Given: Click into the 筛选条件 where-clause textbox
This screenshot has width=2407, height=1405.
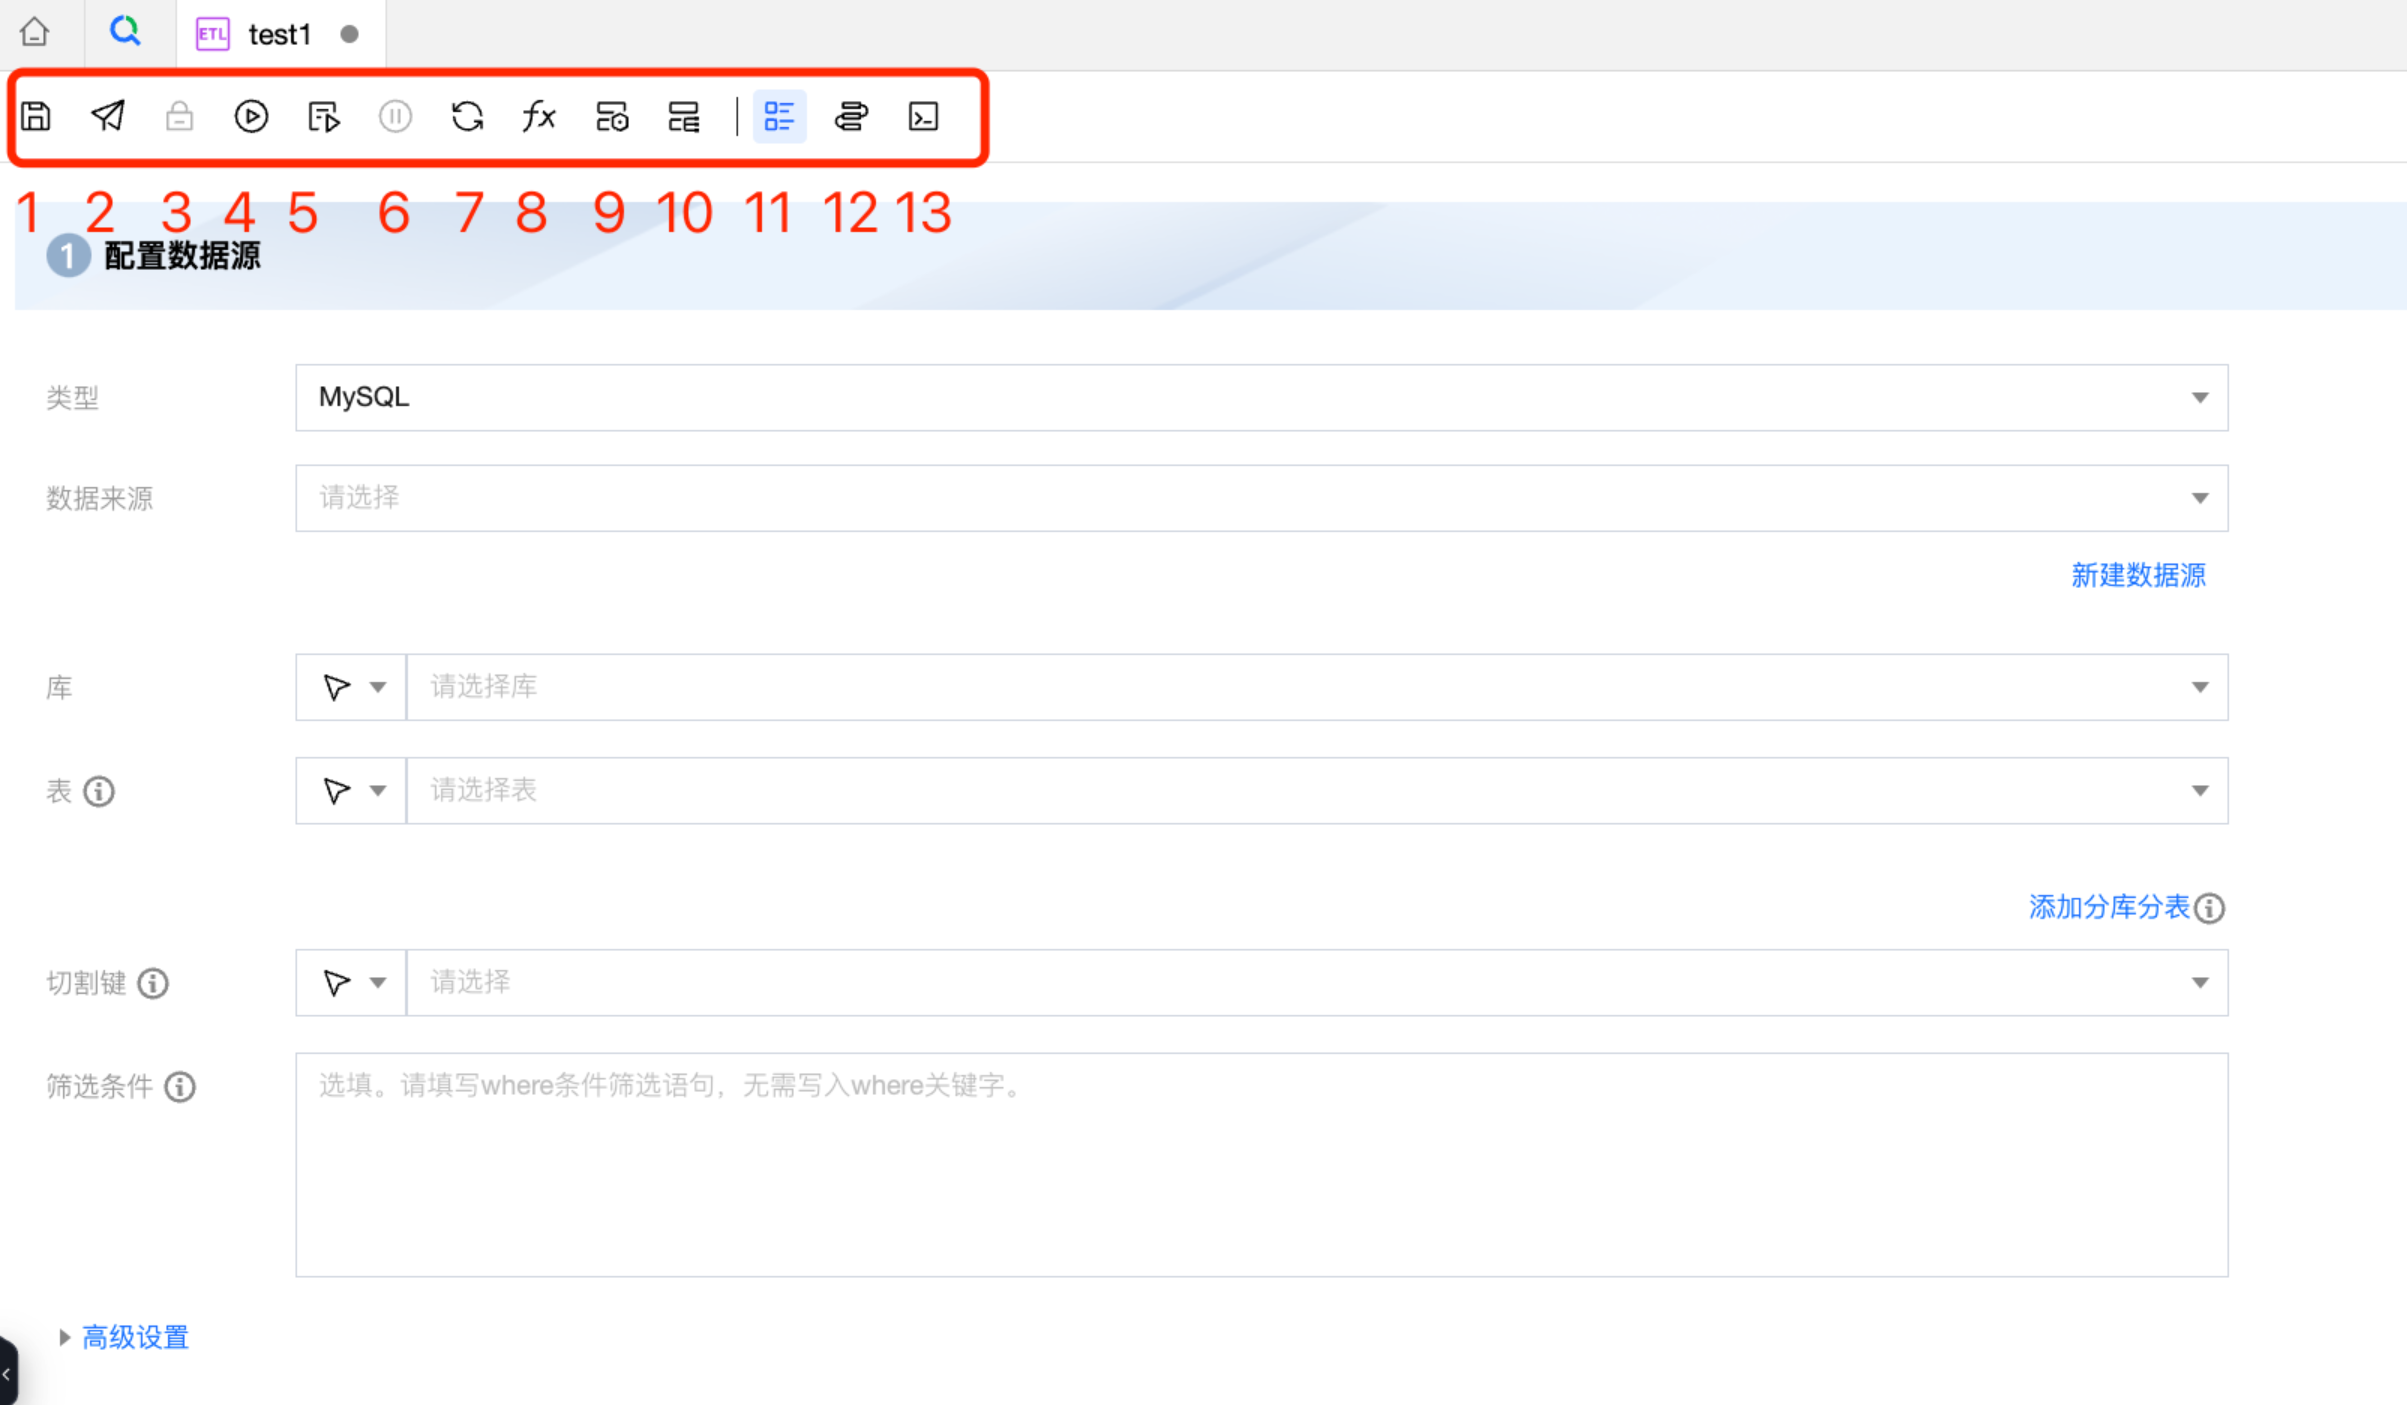Looking at the screenshot, I should click(1260, 1164).
